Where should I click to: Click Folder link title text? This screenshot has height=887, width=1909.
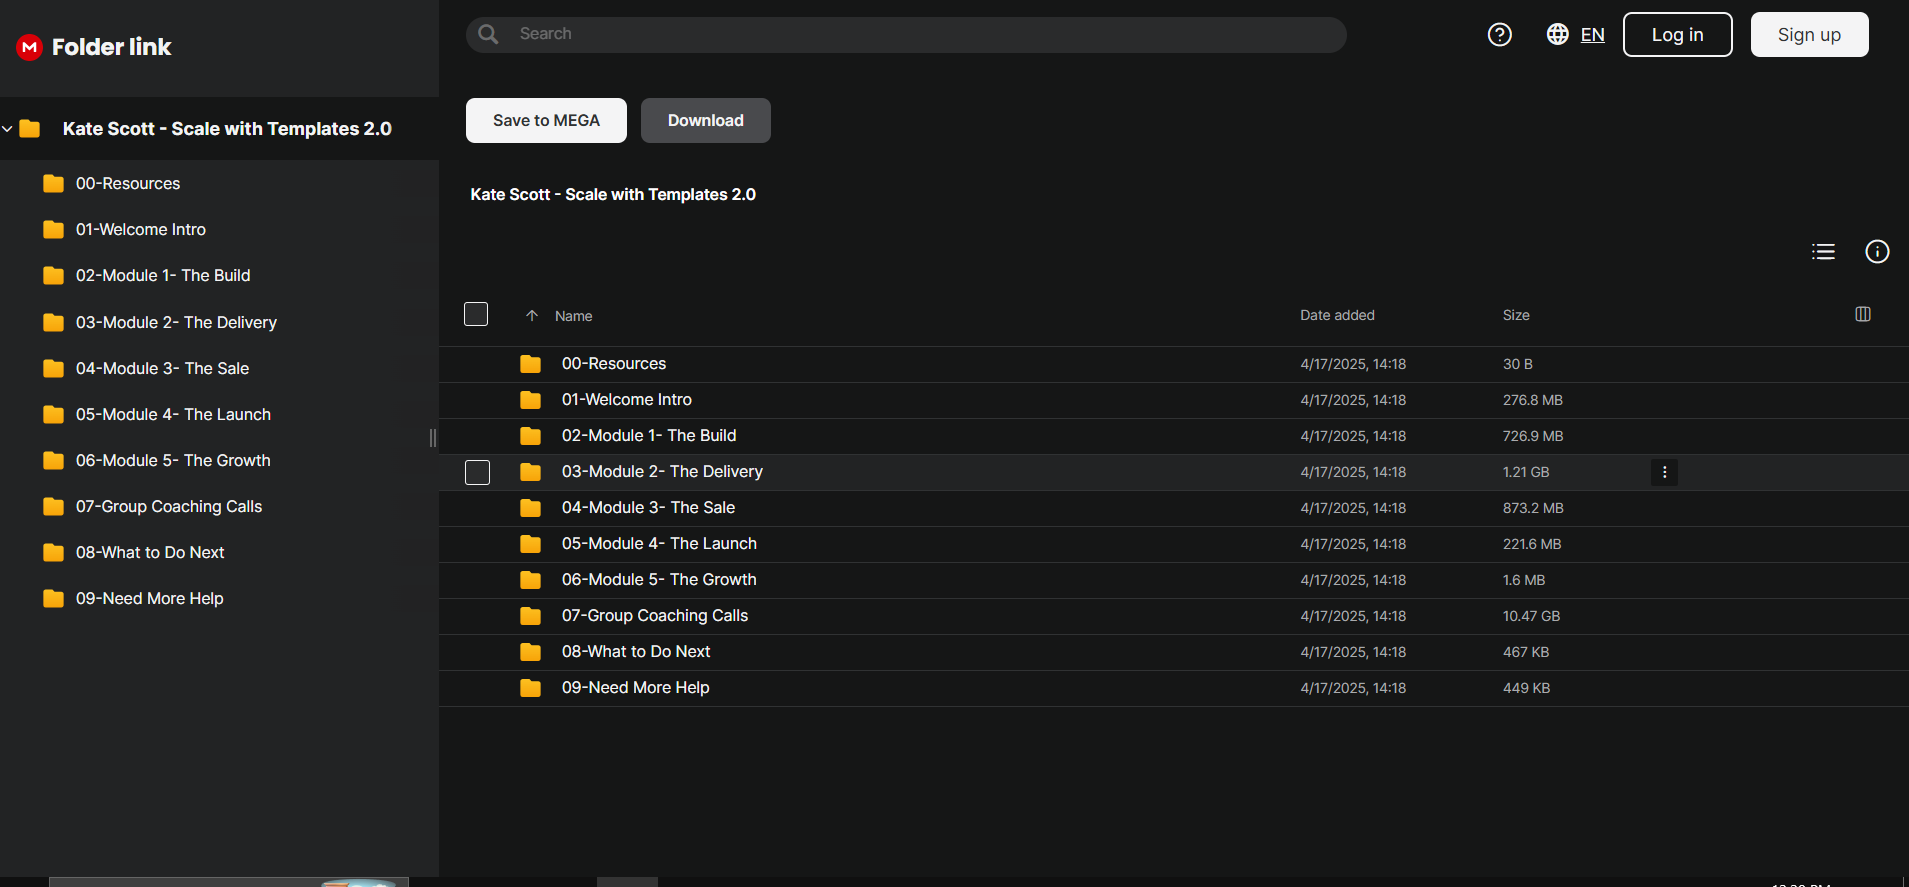click(111, 47)
